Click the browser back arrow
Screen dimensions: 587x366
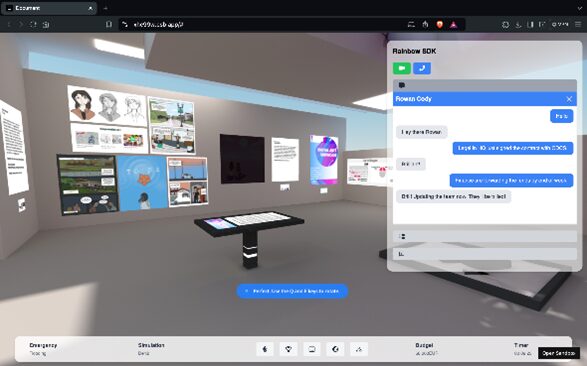[x=9, y=24]
